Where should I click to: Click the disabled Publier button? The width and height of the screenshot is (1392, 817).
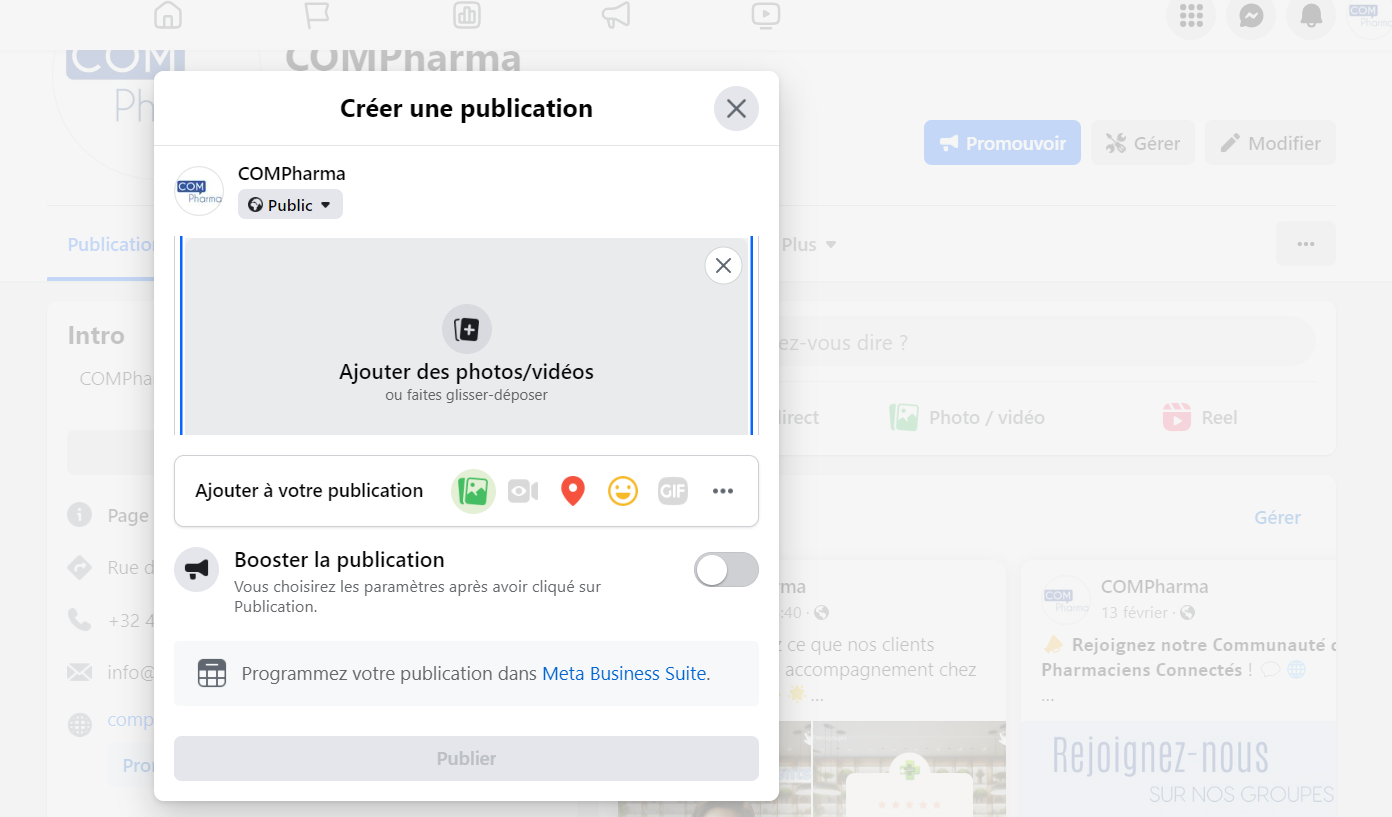(x=466, y=759)
